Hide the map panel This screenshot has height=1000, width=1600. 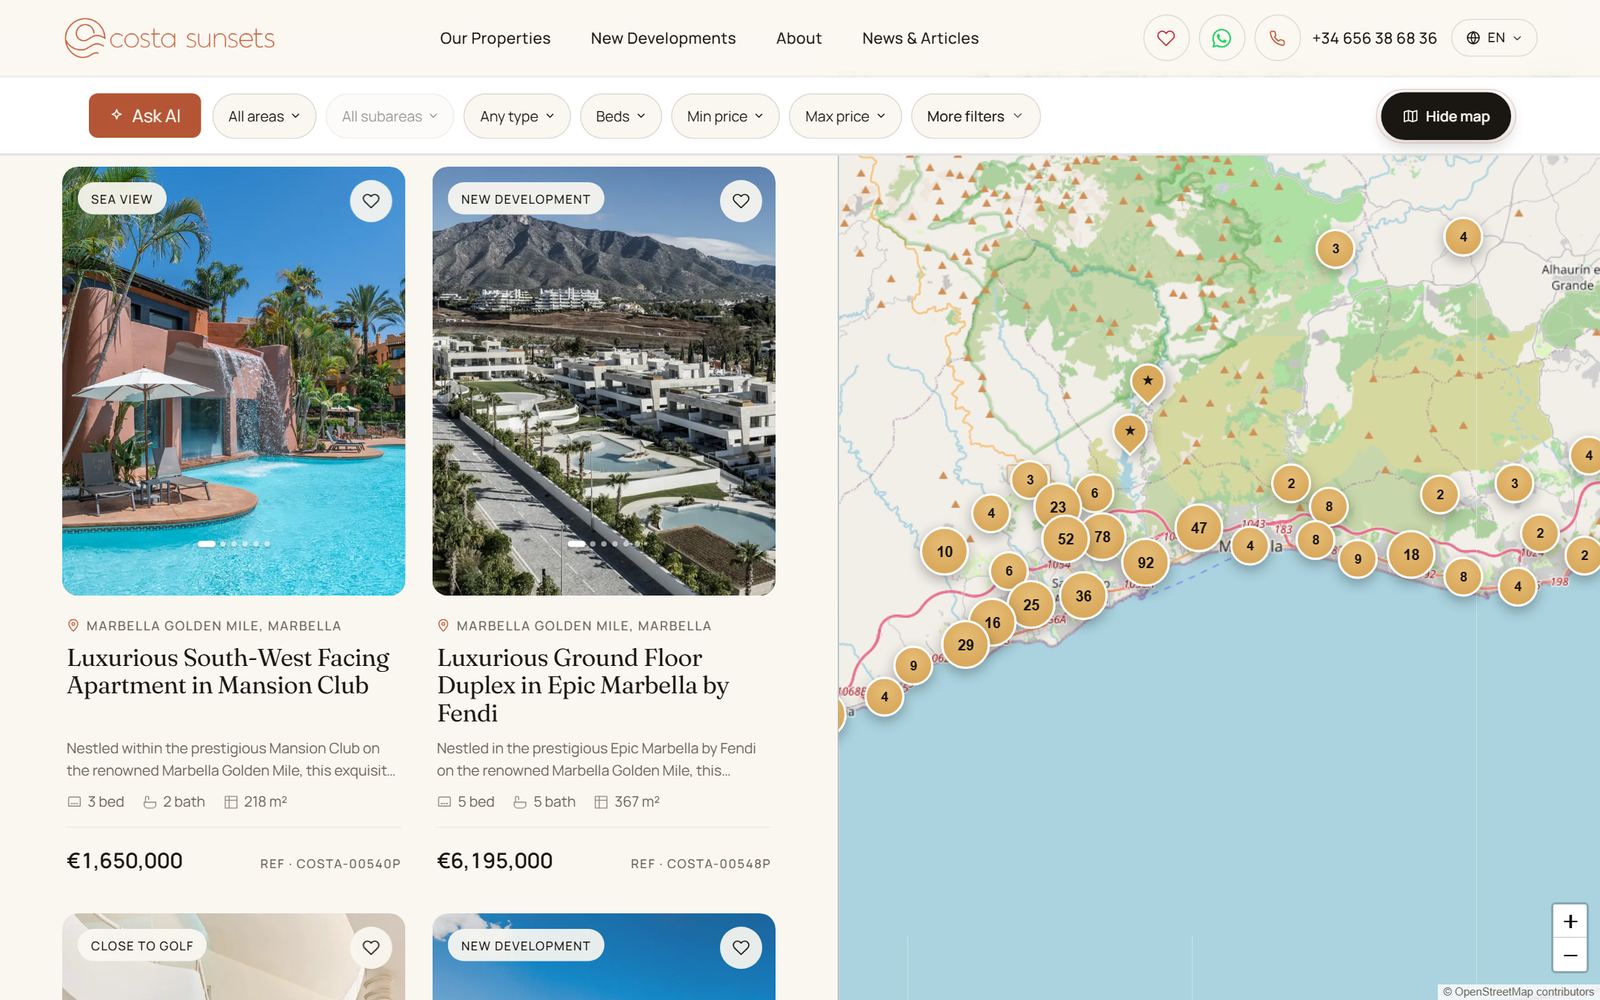click(1446, 116)
